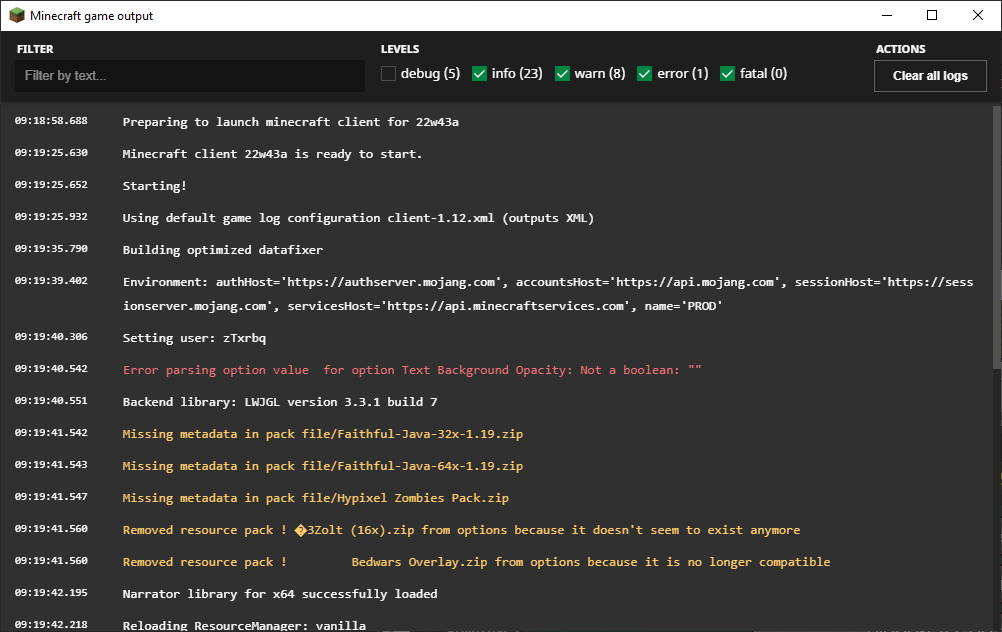This screenshot has height=632, width=1002.
Task: Enable the debug level checkbox
Action: [x=389, y=73]
